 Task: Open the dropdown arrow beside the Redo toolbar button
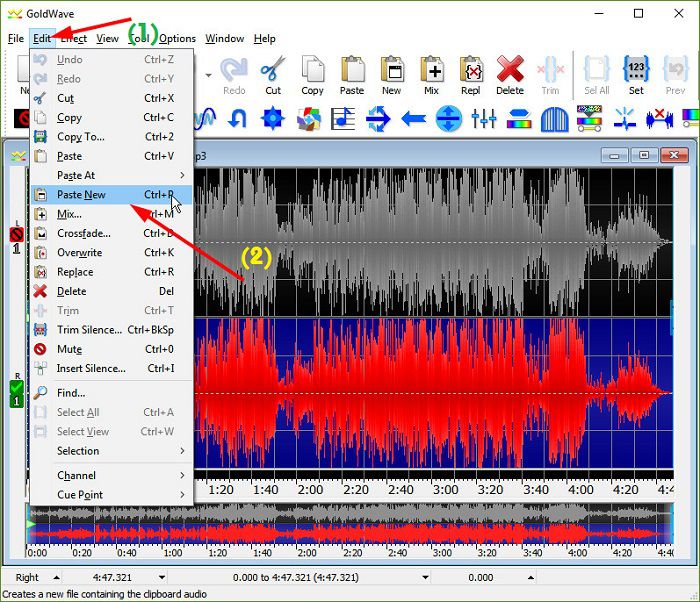[x=208, y=75]
